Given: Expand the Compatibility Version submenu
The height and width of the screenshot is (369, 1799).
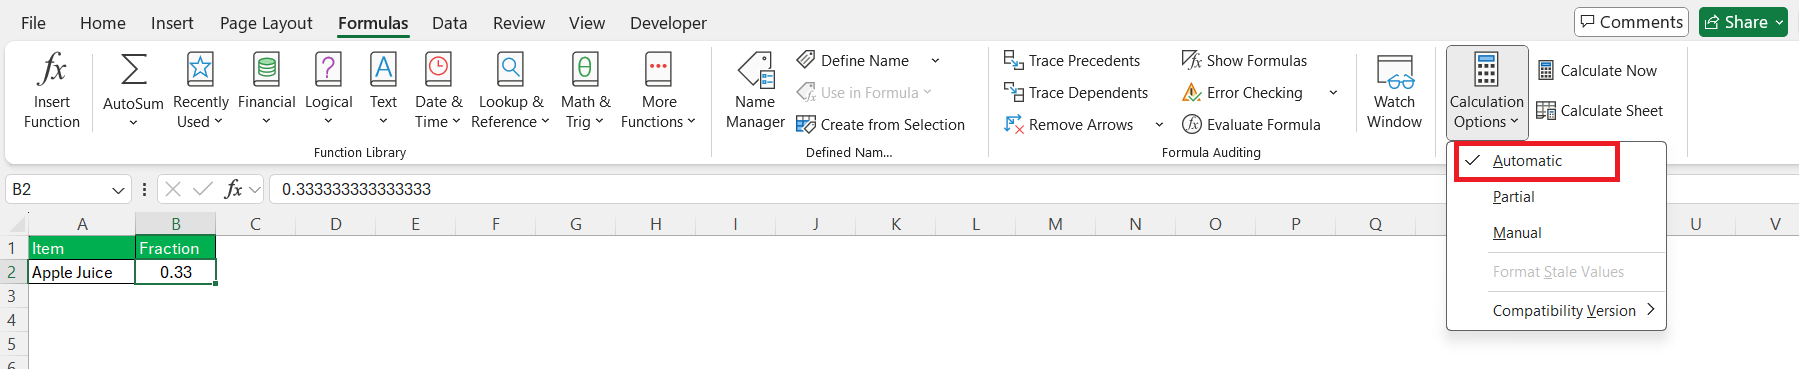Looking at the screenshot, I should click(1556, 311).
